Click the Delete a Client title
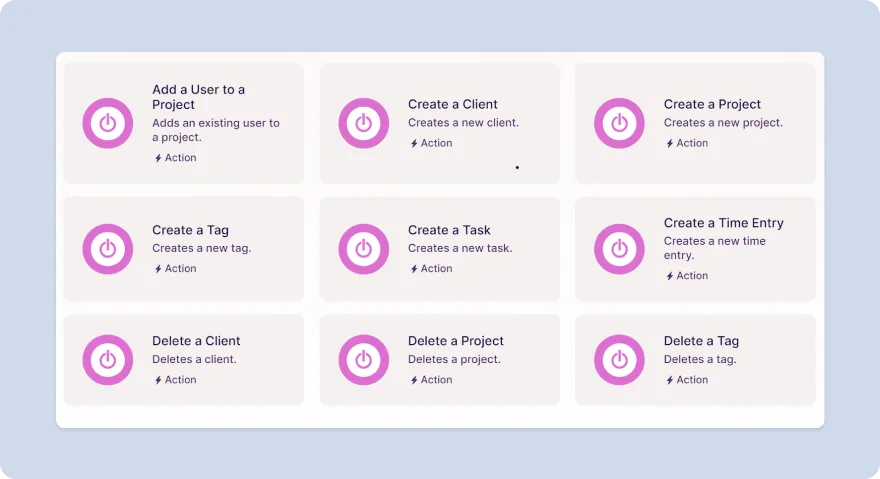The image size is (880, 479). point(196,341)
